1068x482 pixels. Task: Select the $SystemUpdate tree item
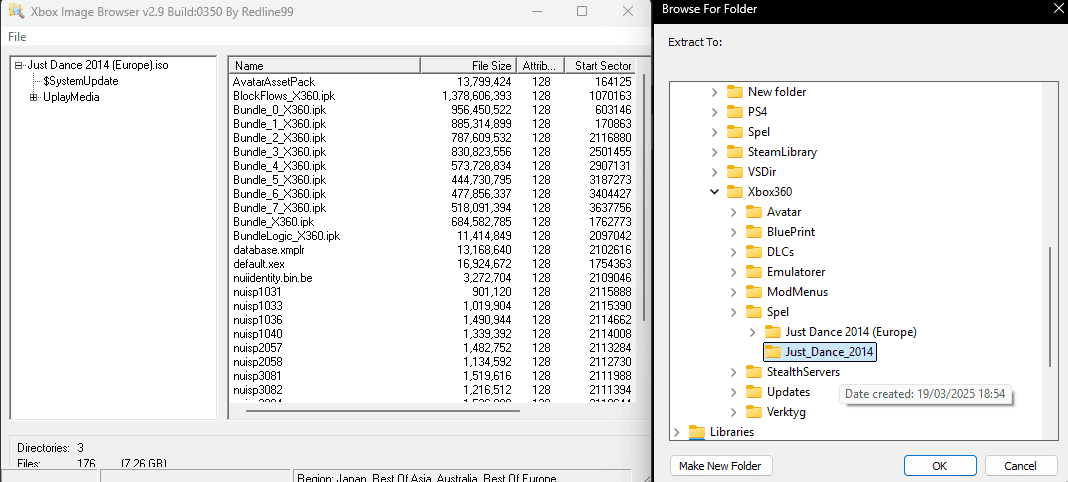tap(80, 81)
